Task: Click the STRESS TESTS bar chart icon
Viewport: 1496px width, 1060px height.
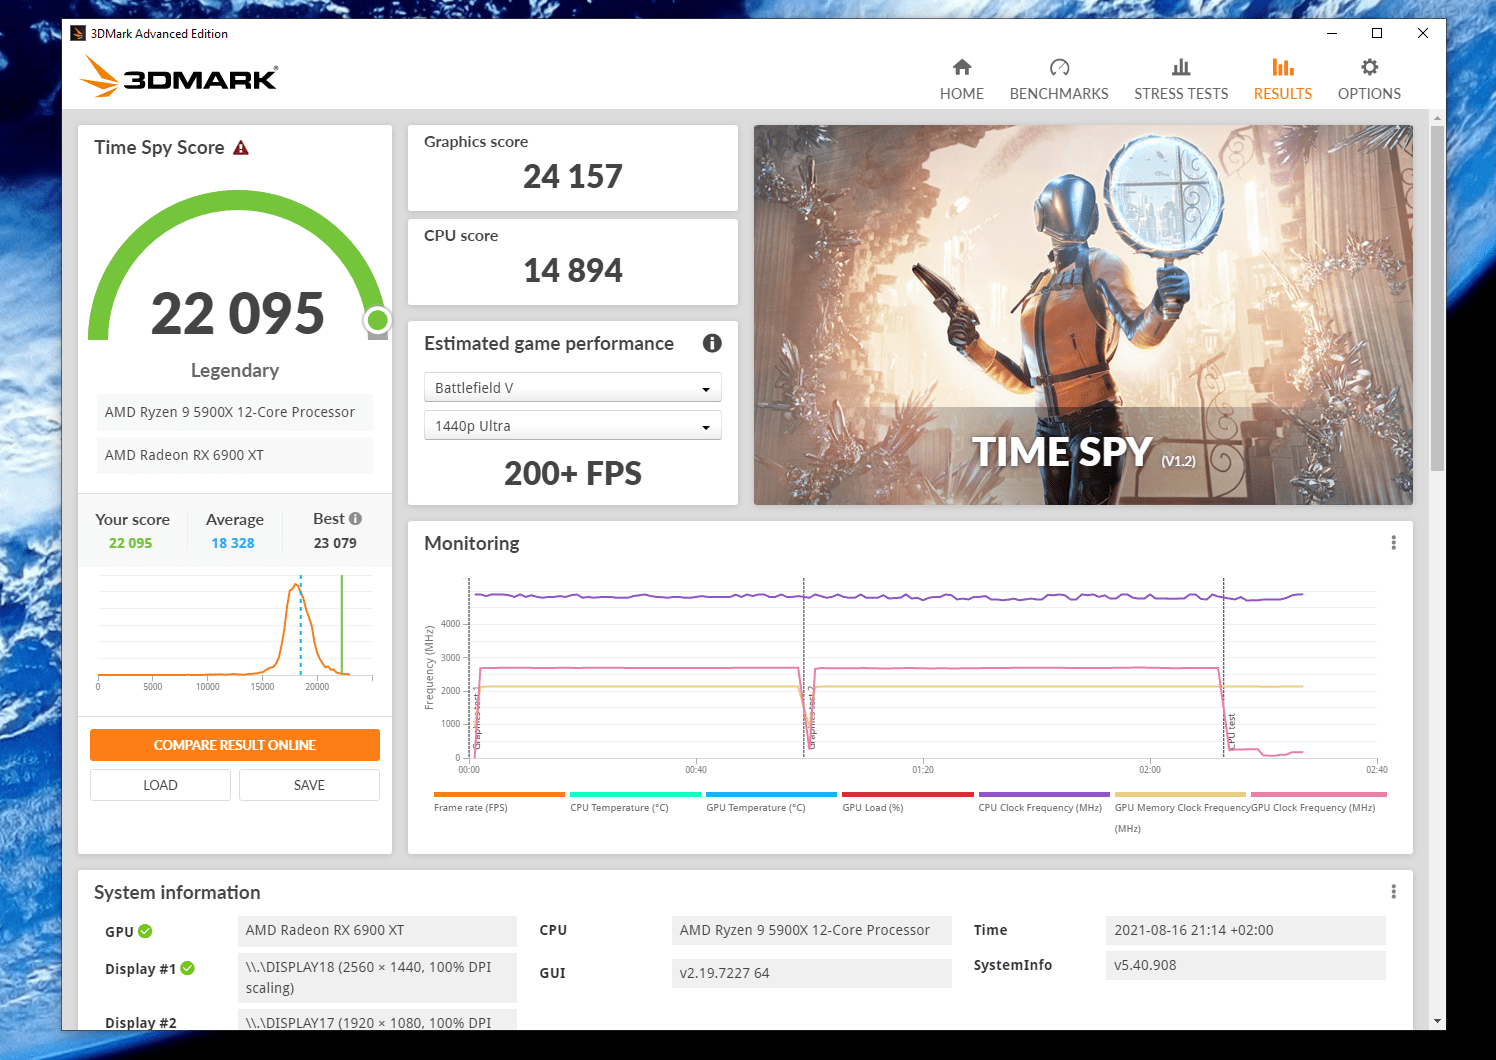Action: pyautogui.click(x=1181, y=67)
